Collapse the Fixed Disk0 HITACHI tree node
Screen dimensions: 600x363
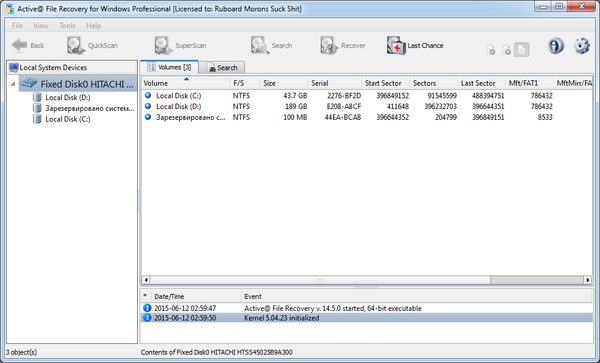(13, 84)
